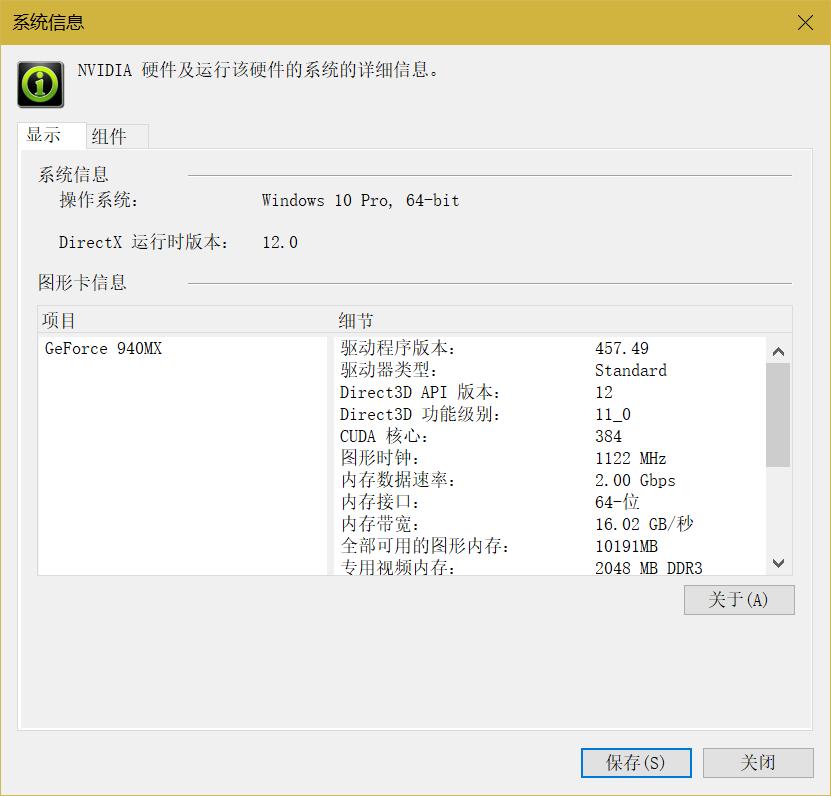This screenshot has width=831, height=796.
Task: Click driver version value 457.49
Action: (x=622, y=348)
